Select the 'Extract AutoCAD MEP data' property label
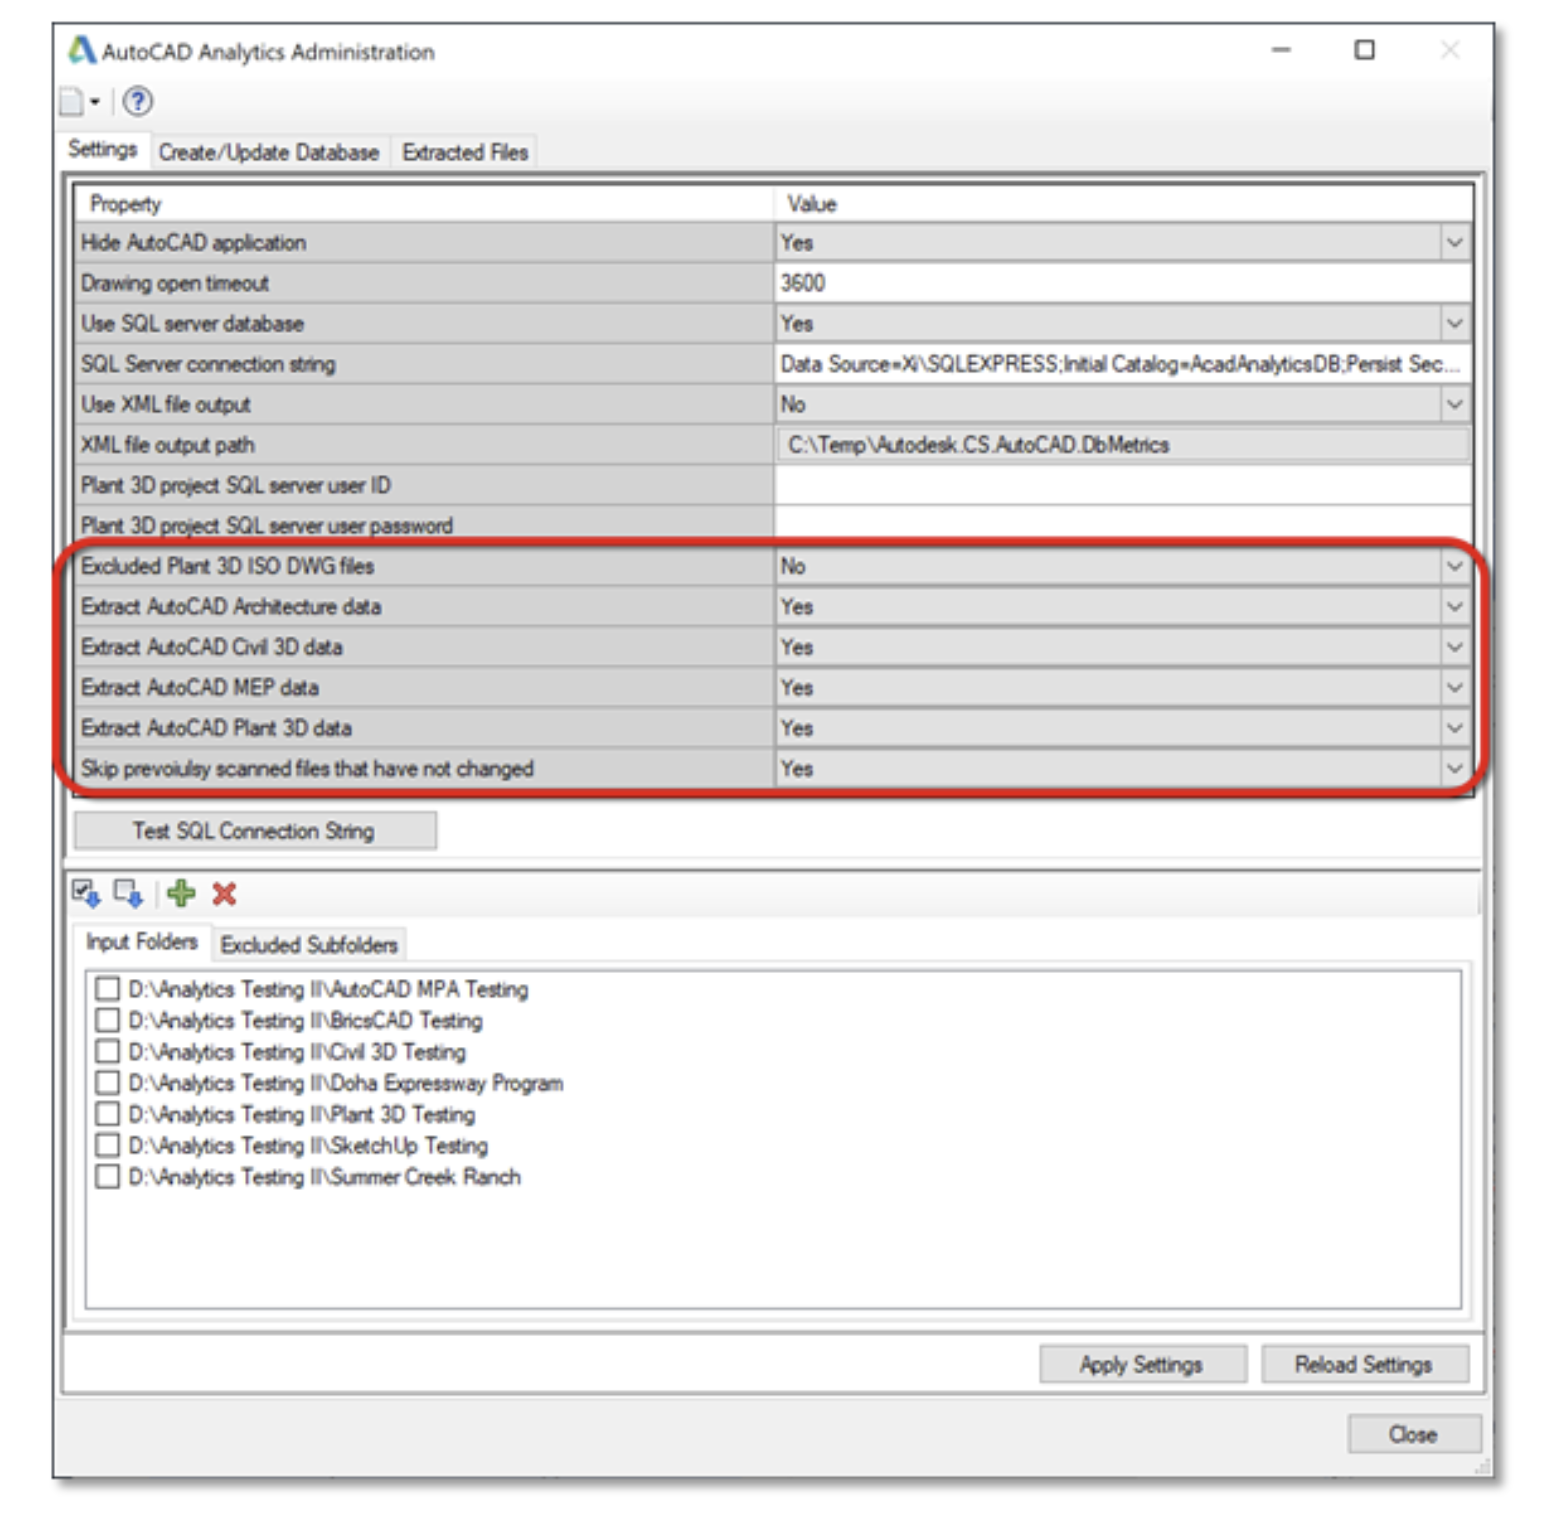1558x1523 pixels. tap(200, 688)
